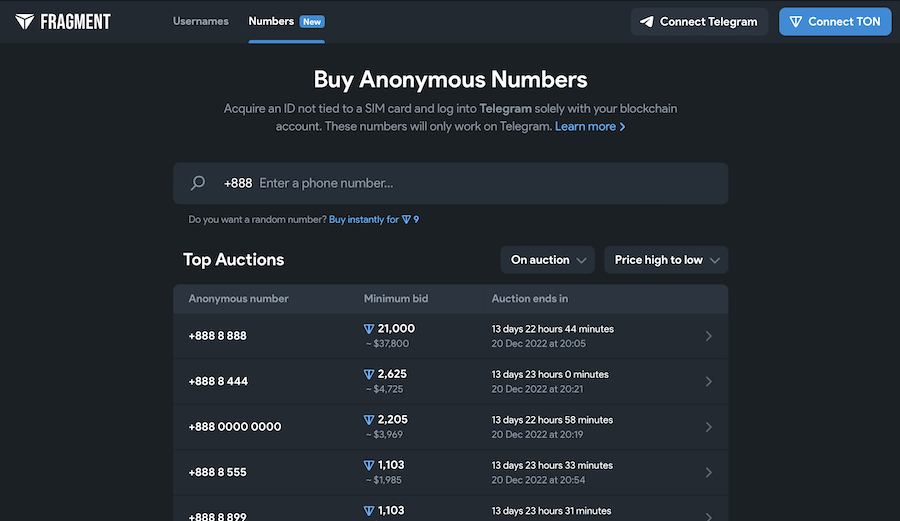Click the 20 Dec 2022 at 20:05 date
This screenshot has width=900, height=521.
point(538,344)
